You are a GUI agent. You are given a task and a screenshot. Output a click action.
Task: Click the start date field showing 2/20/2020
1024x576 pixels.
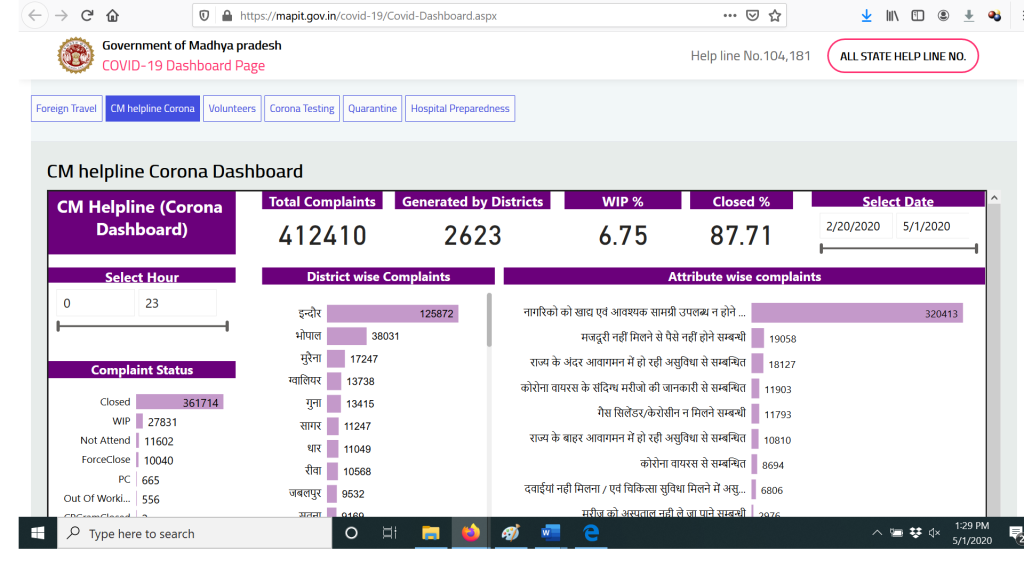pos(853,227)
